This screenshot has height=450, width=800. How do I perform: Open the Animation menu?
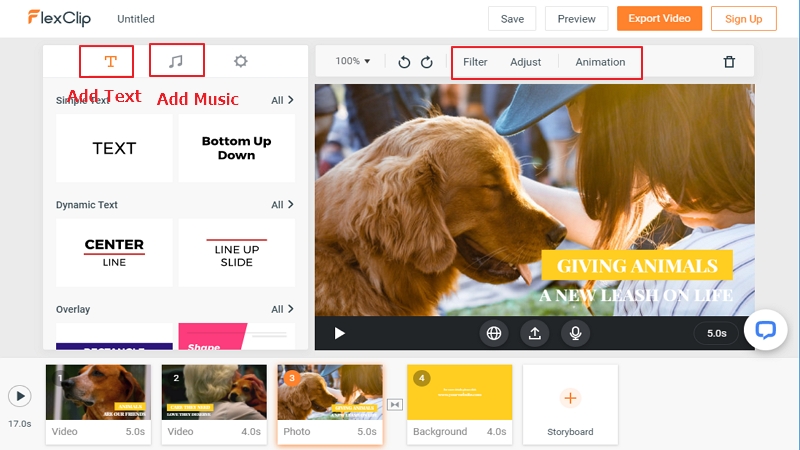coord(600,62)
